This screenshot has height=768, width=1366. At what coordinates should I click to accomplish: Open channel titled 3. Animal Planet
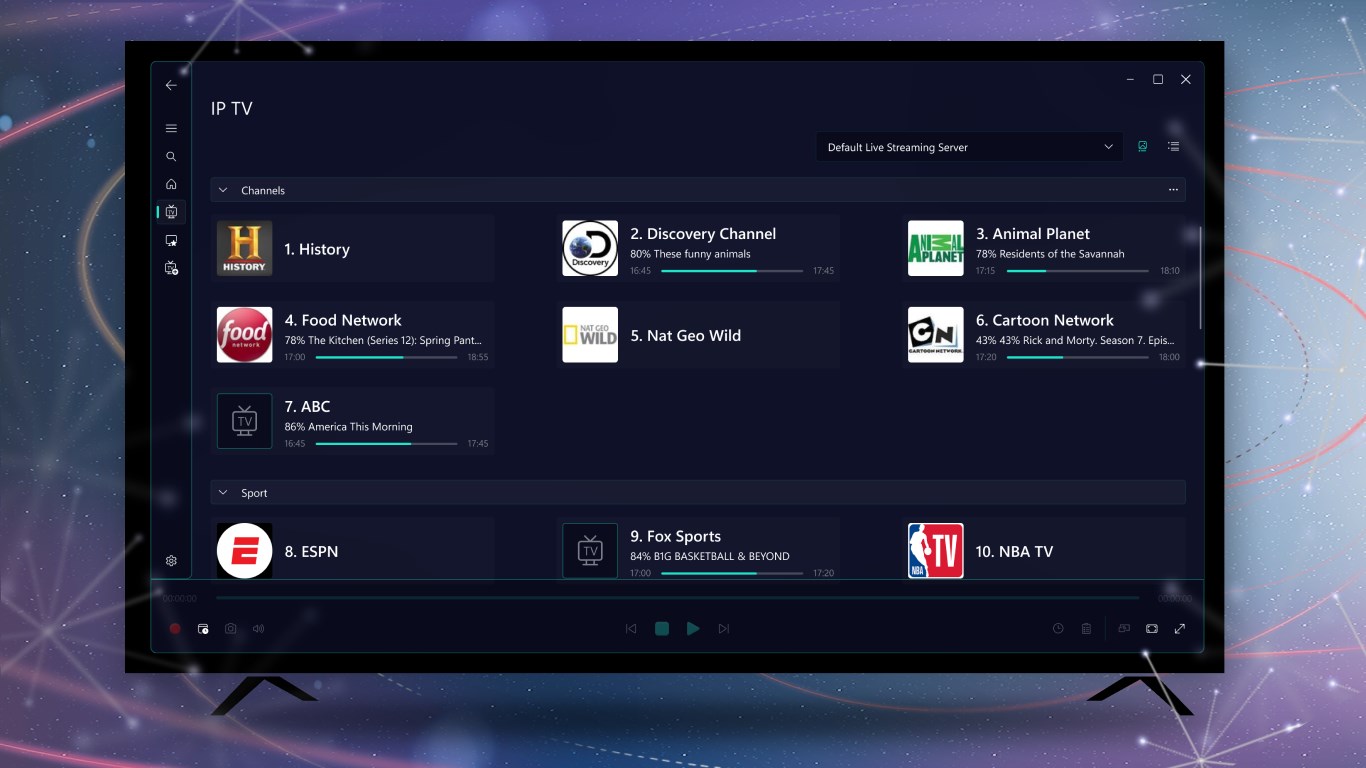pos(1033,234)
